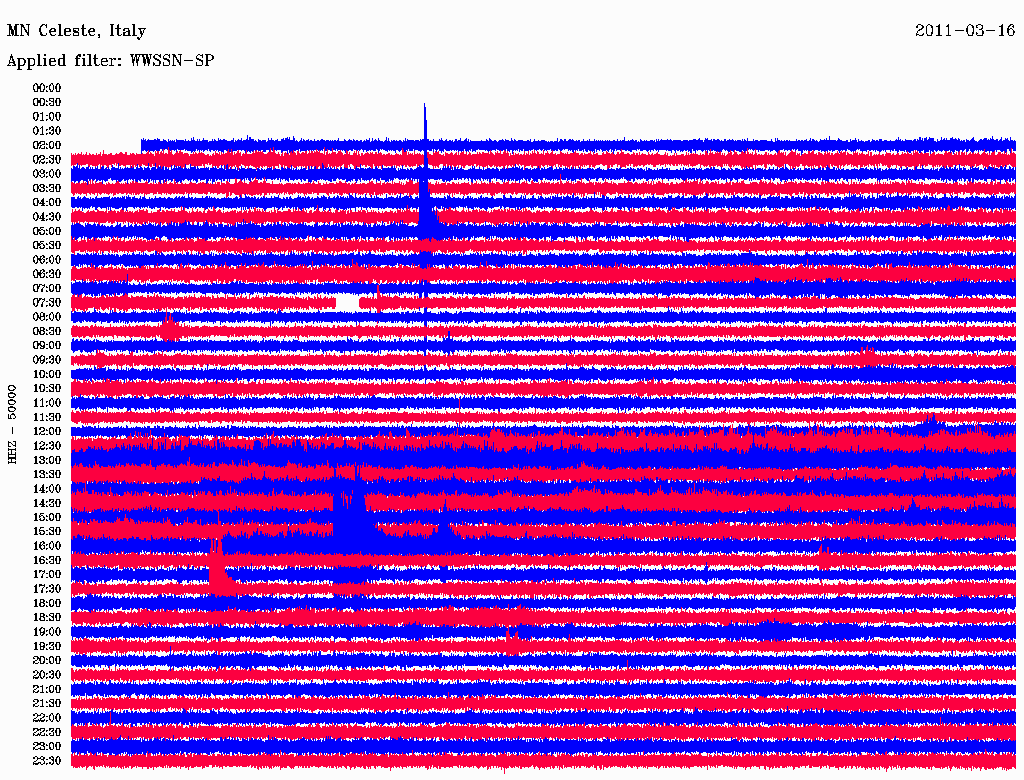Click the 04:00 time label
1024x780 pixels.
coord(46,203)
